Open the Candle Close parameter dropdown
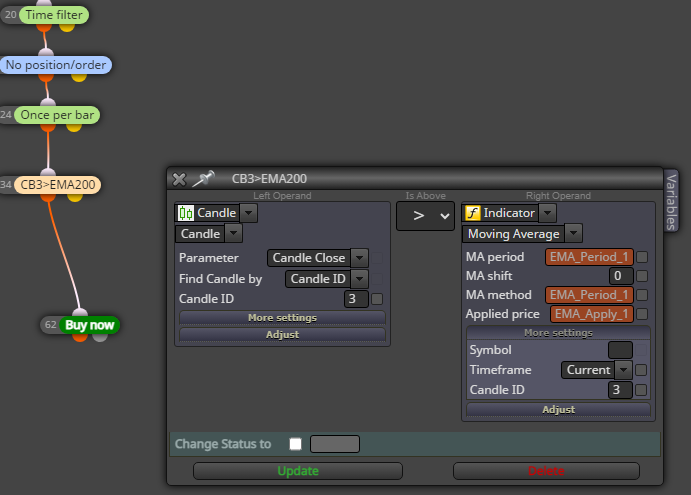 click(360, 258)
